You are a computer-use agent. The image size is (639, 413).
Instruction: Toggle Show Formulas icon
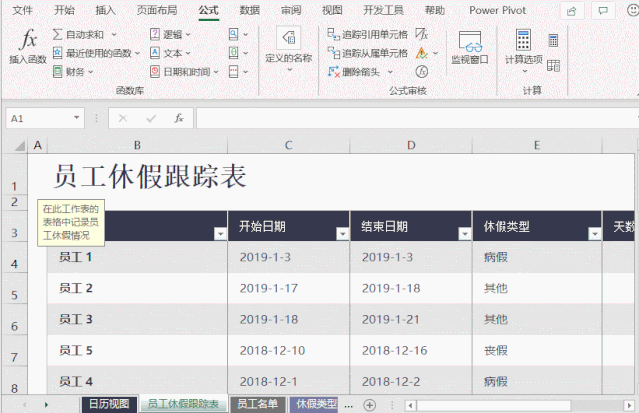[x=421, y=34]
